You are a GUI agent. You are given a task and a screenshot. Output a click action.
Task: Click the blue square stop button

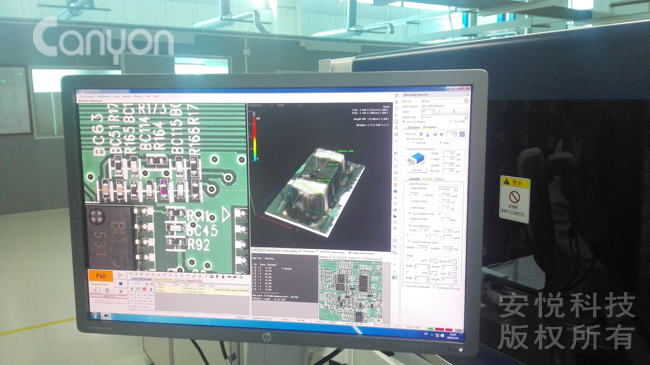[121, 284]
